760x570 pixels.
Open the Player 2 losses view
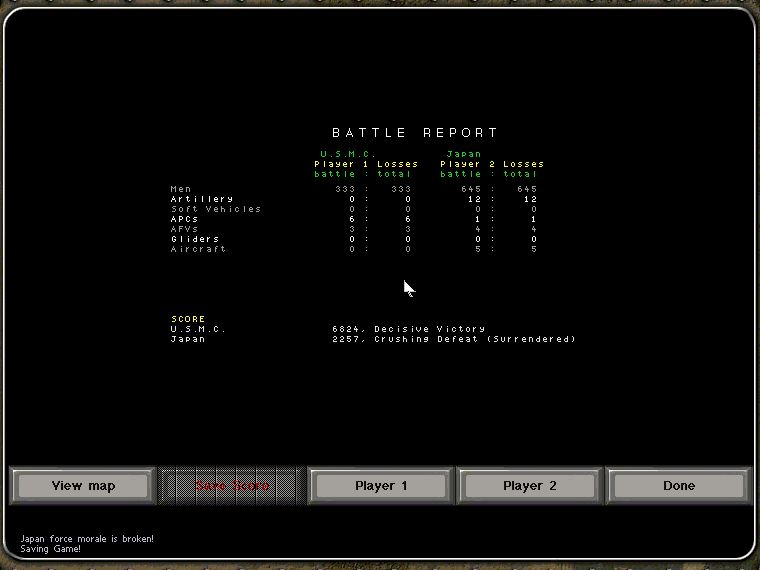[530, 486]
